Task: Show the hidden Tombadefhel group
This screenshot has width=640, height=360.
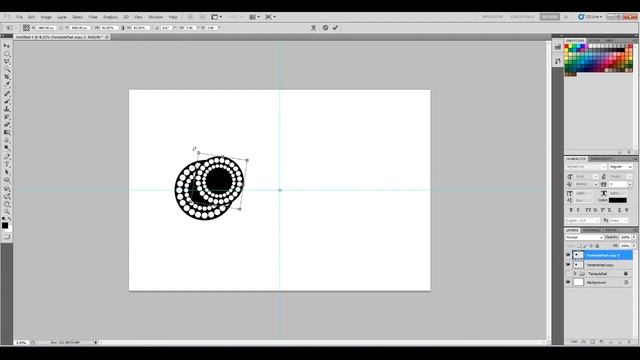Action: tap(568, 273)
